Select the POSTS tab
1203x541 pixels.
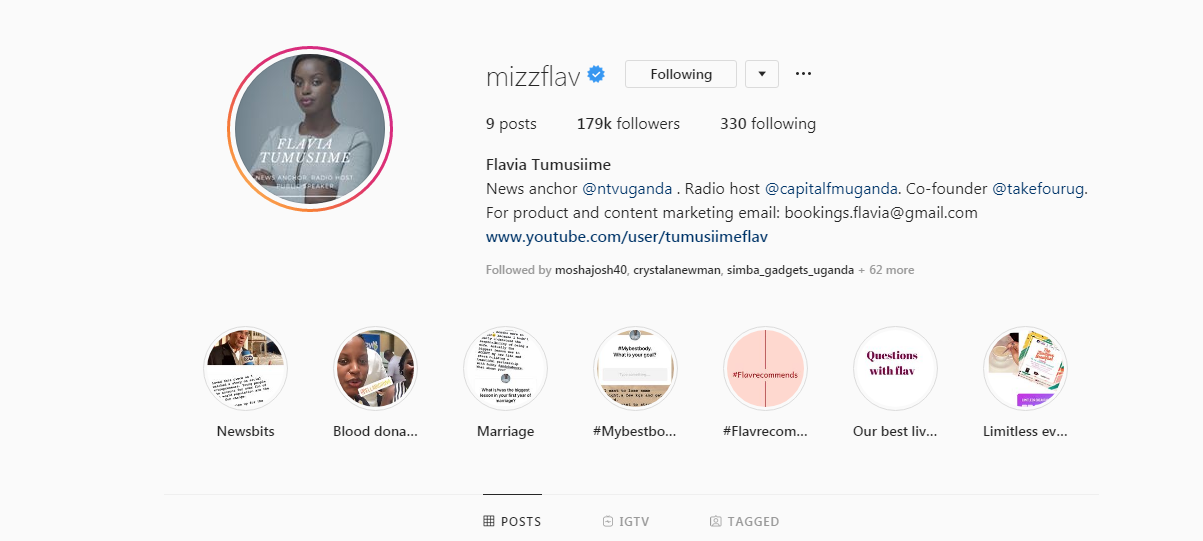[512, 521]
